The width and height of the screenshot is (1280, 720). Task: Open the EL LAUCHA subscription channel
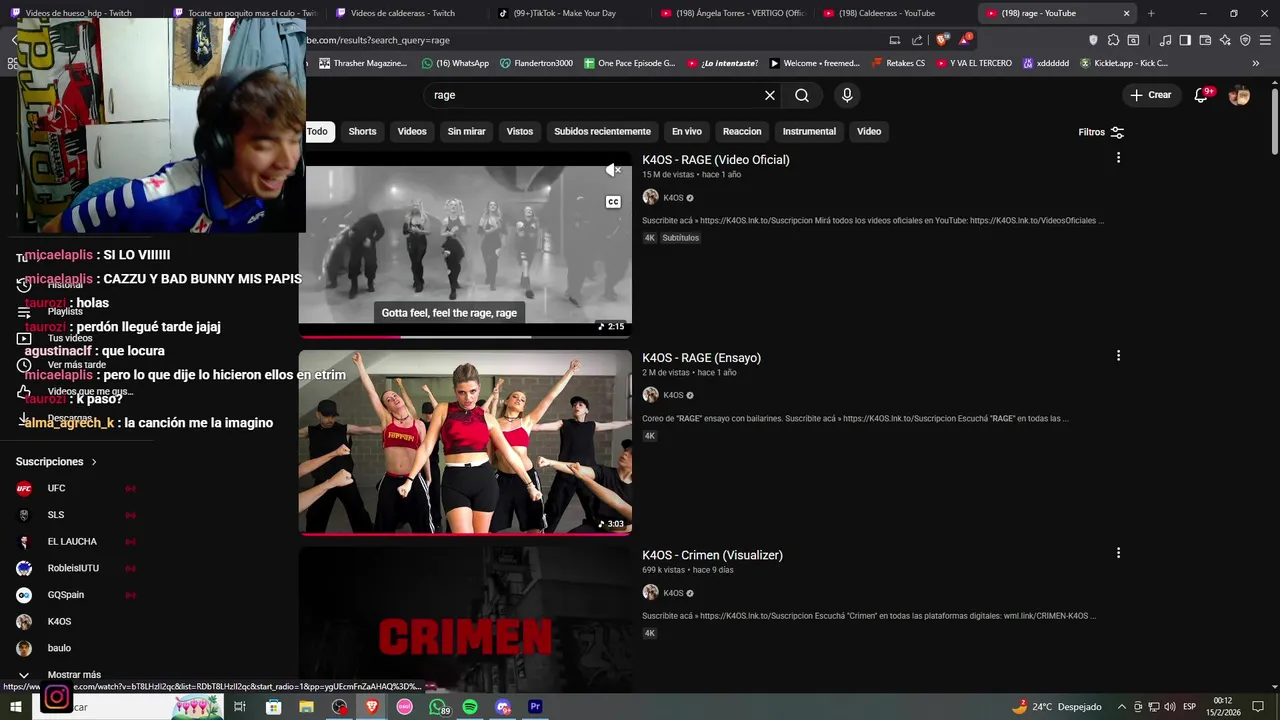point(70,541)
